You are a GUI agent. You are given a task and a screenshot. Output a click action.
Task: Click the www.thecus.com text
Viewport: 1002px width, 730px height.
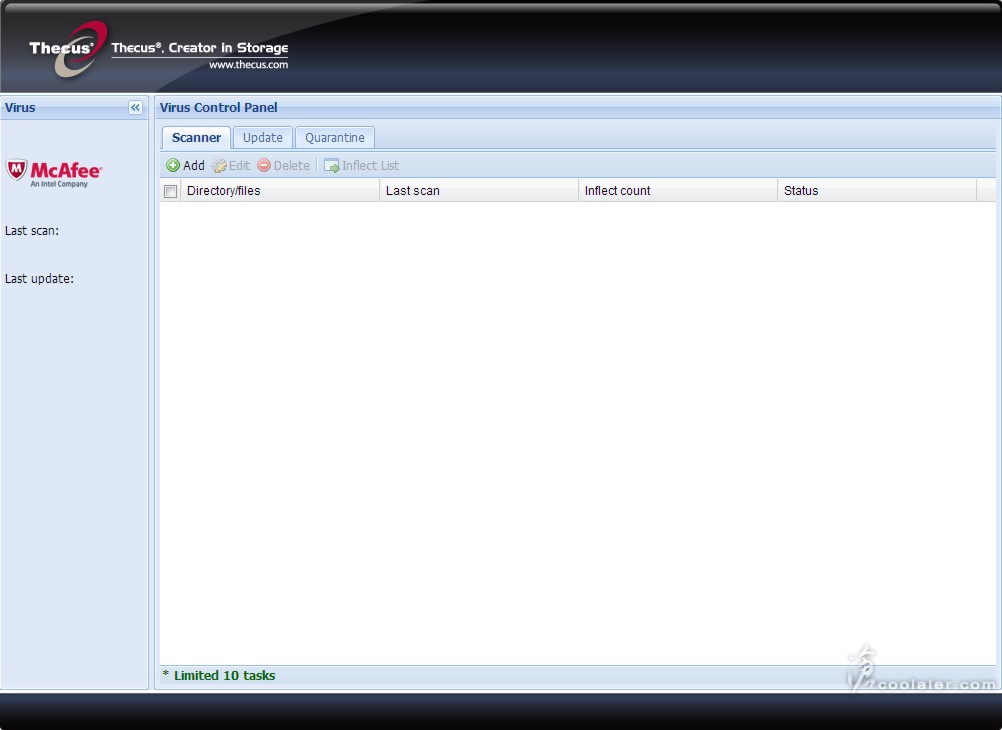click(x=249, y=65)
